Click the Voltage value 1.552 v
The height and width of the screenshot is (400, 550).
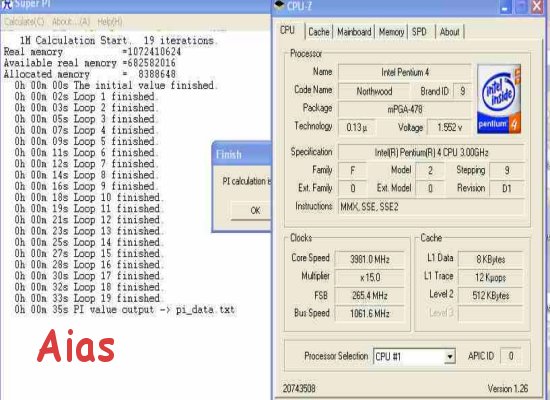point(449,127)
